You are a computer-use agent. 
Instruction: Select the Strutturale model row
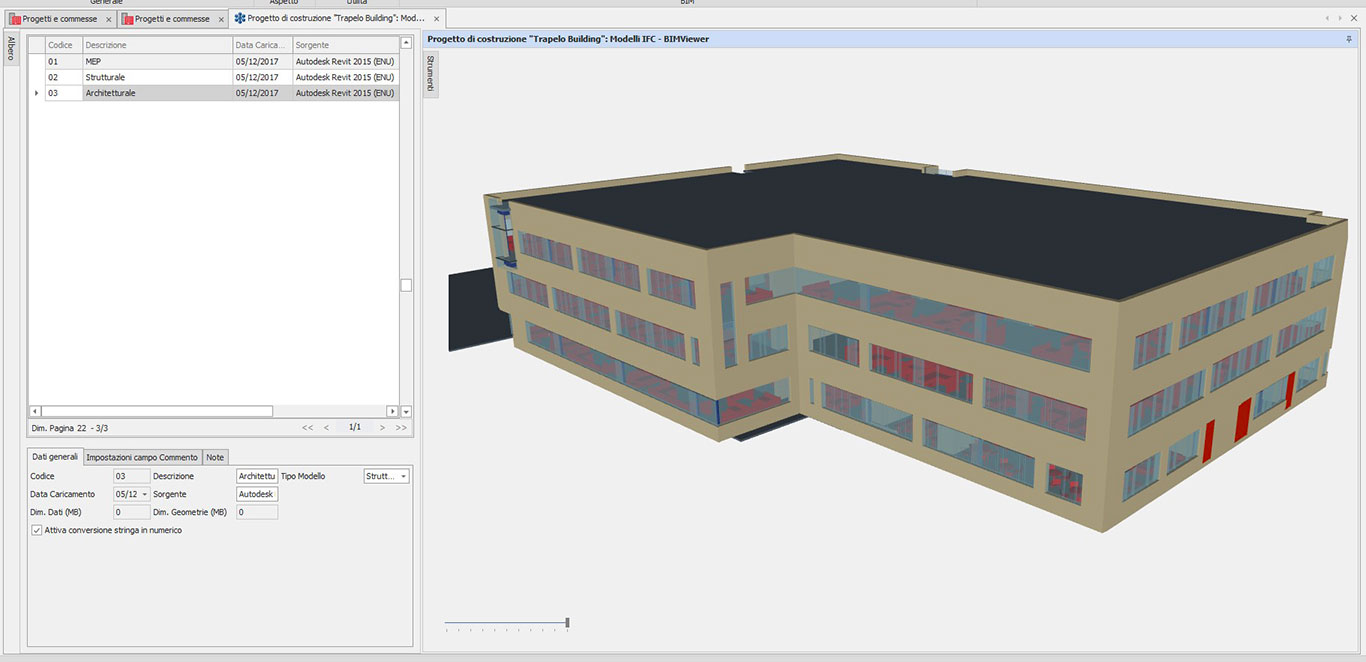pos(213,77)
